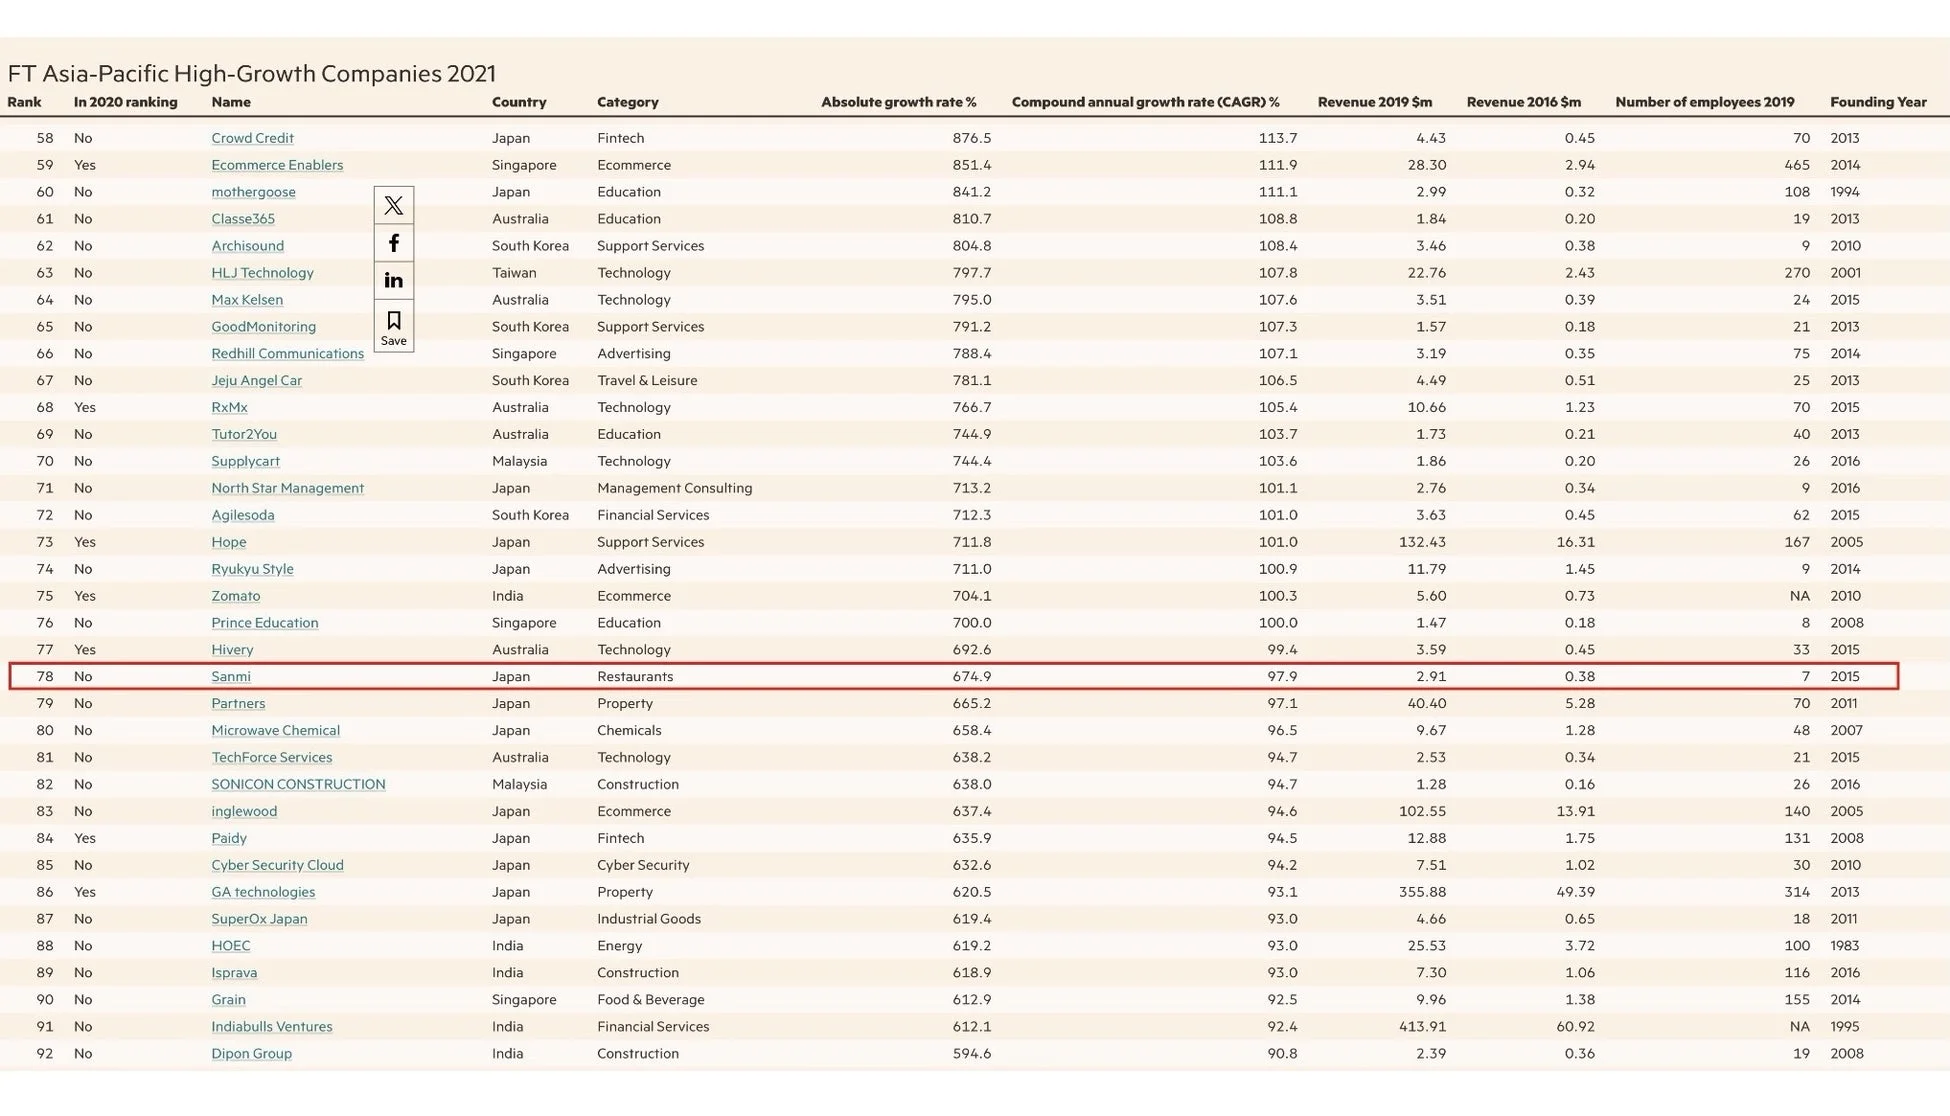Open the Zomato company page
This screenshot has width=1950, height=1116.
[235, 595]
